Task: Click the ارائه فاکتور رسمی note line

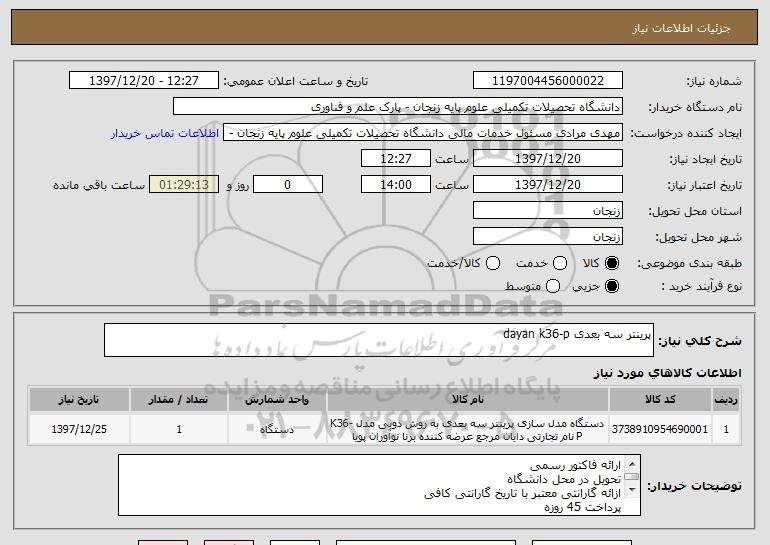Action: (576, 465)
